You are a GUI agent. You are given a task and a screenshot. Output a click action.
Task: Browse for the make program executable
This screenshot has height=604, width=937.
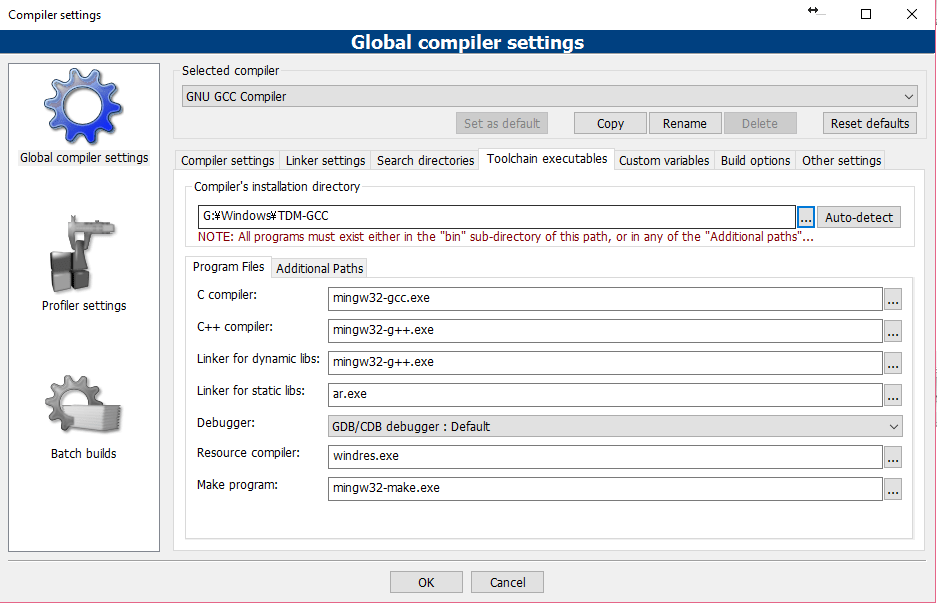click(893, 489)
